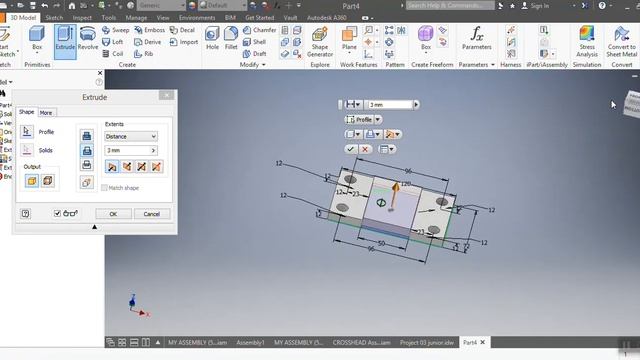Open the Parameters fx tool
Screen dimensions: 640x360
tap(476, 38)
